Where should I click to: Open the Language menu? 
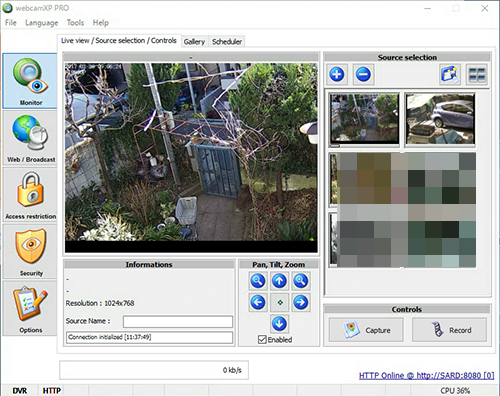[x=42, y=23]
